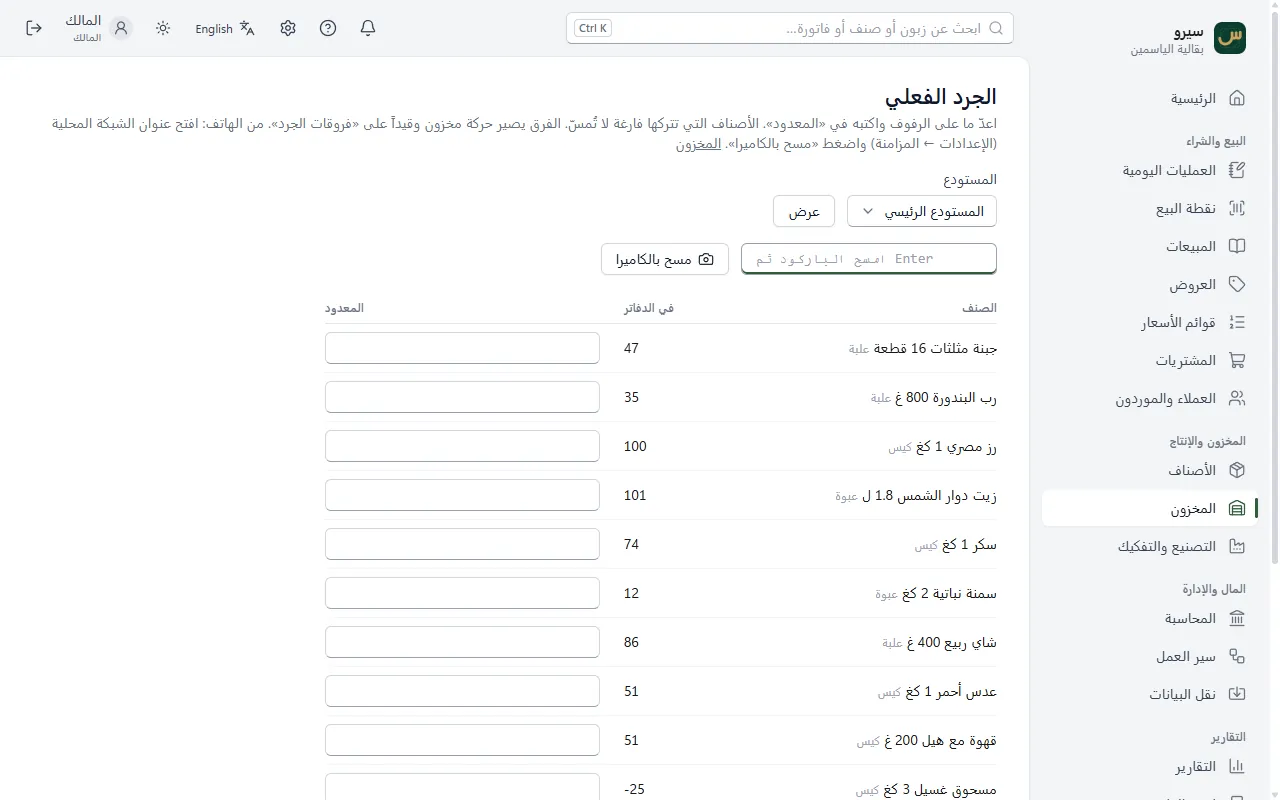
Task: Click counted field for شاي ربيع 400 غ
Action: click(462, 642)
